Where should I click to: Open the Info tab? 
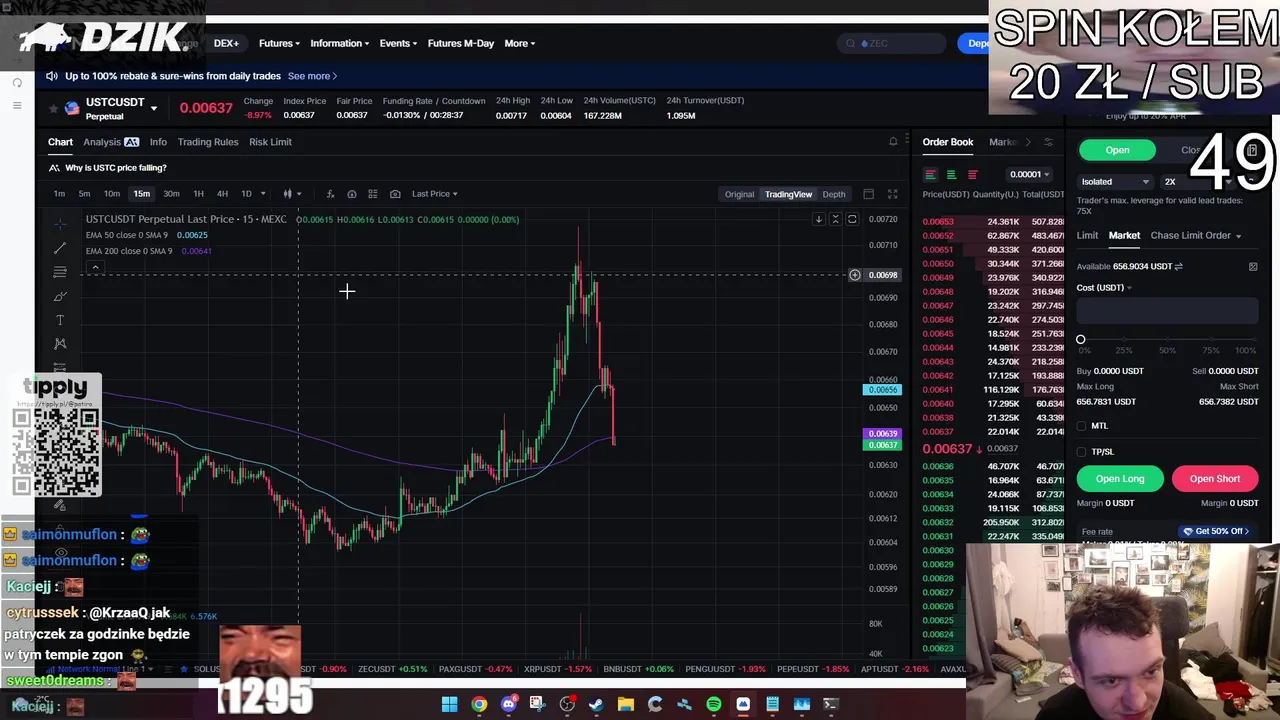tap(158, 142)
